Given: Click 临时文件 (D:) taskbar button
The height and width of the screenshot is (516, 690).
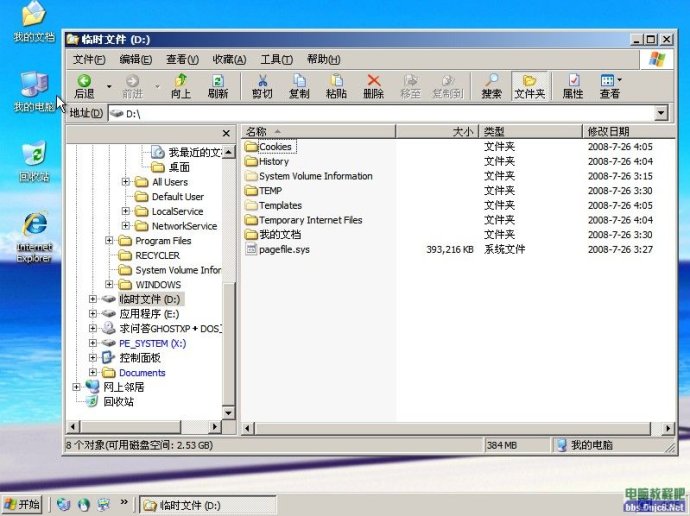Looking at the screenshot, I should 208,505.
